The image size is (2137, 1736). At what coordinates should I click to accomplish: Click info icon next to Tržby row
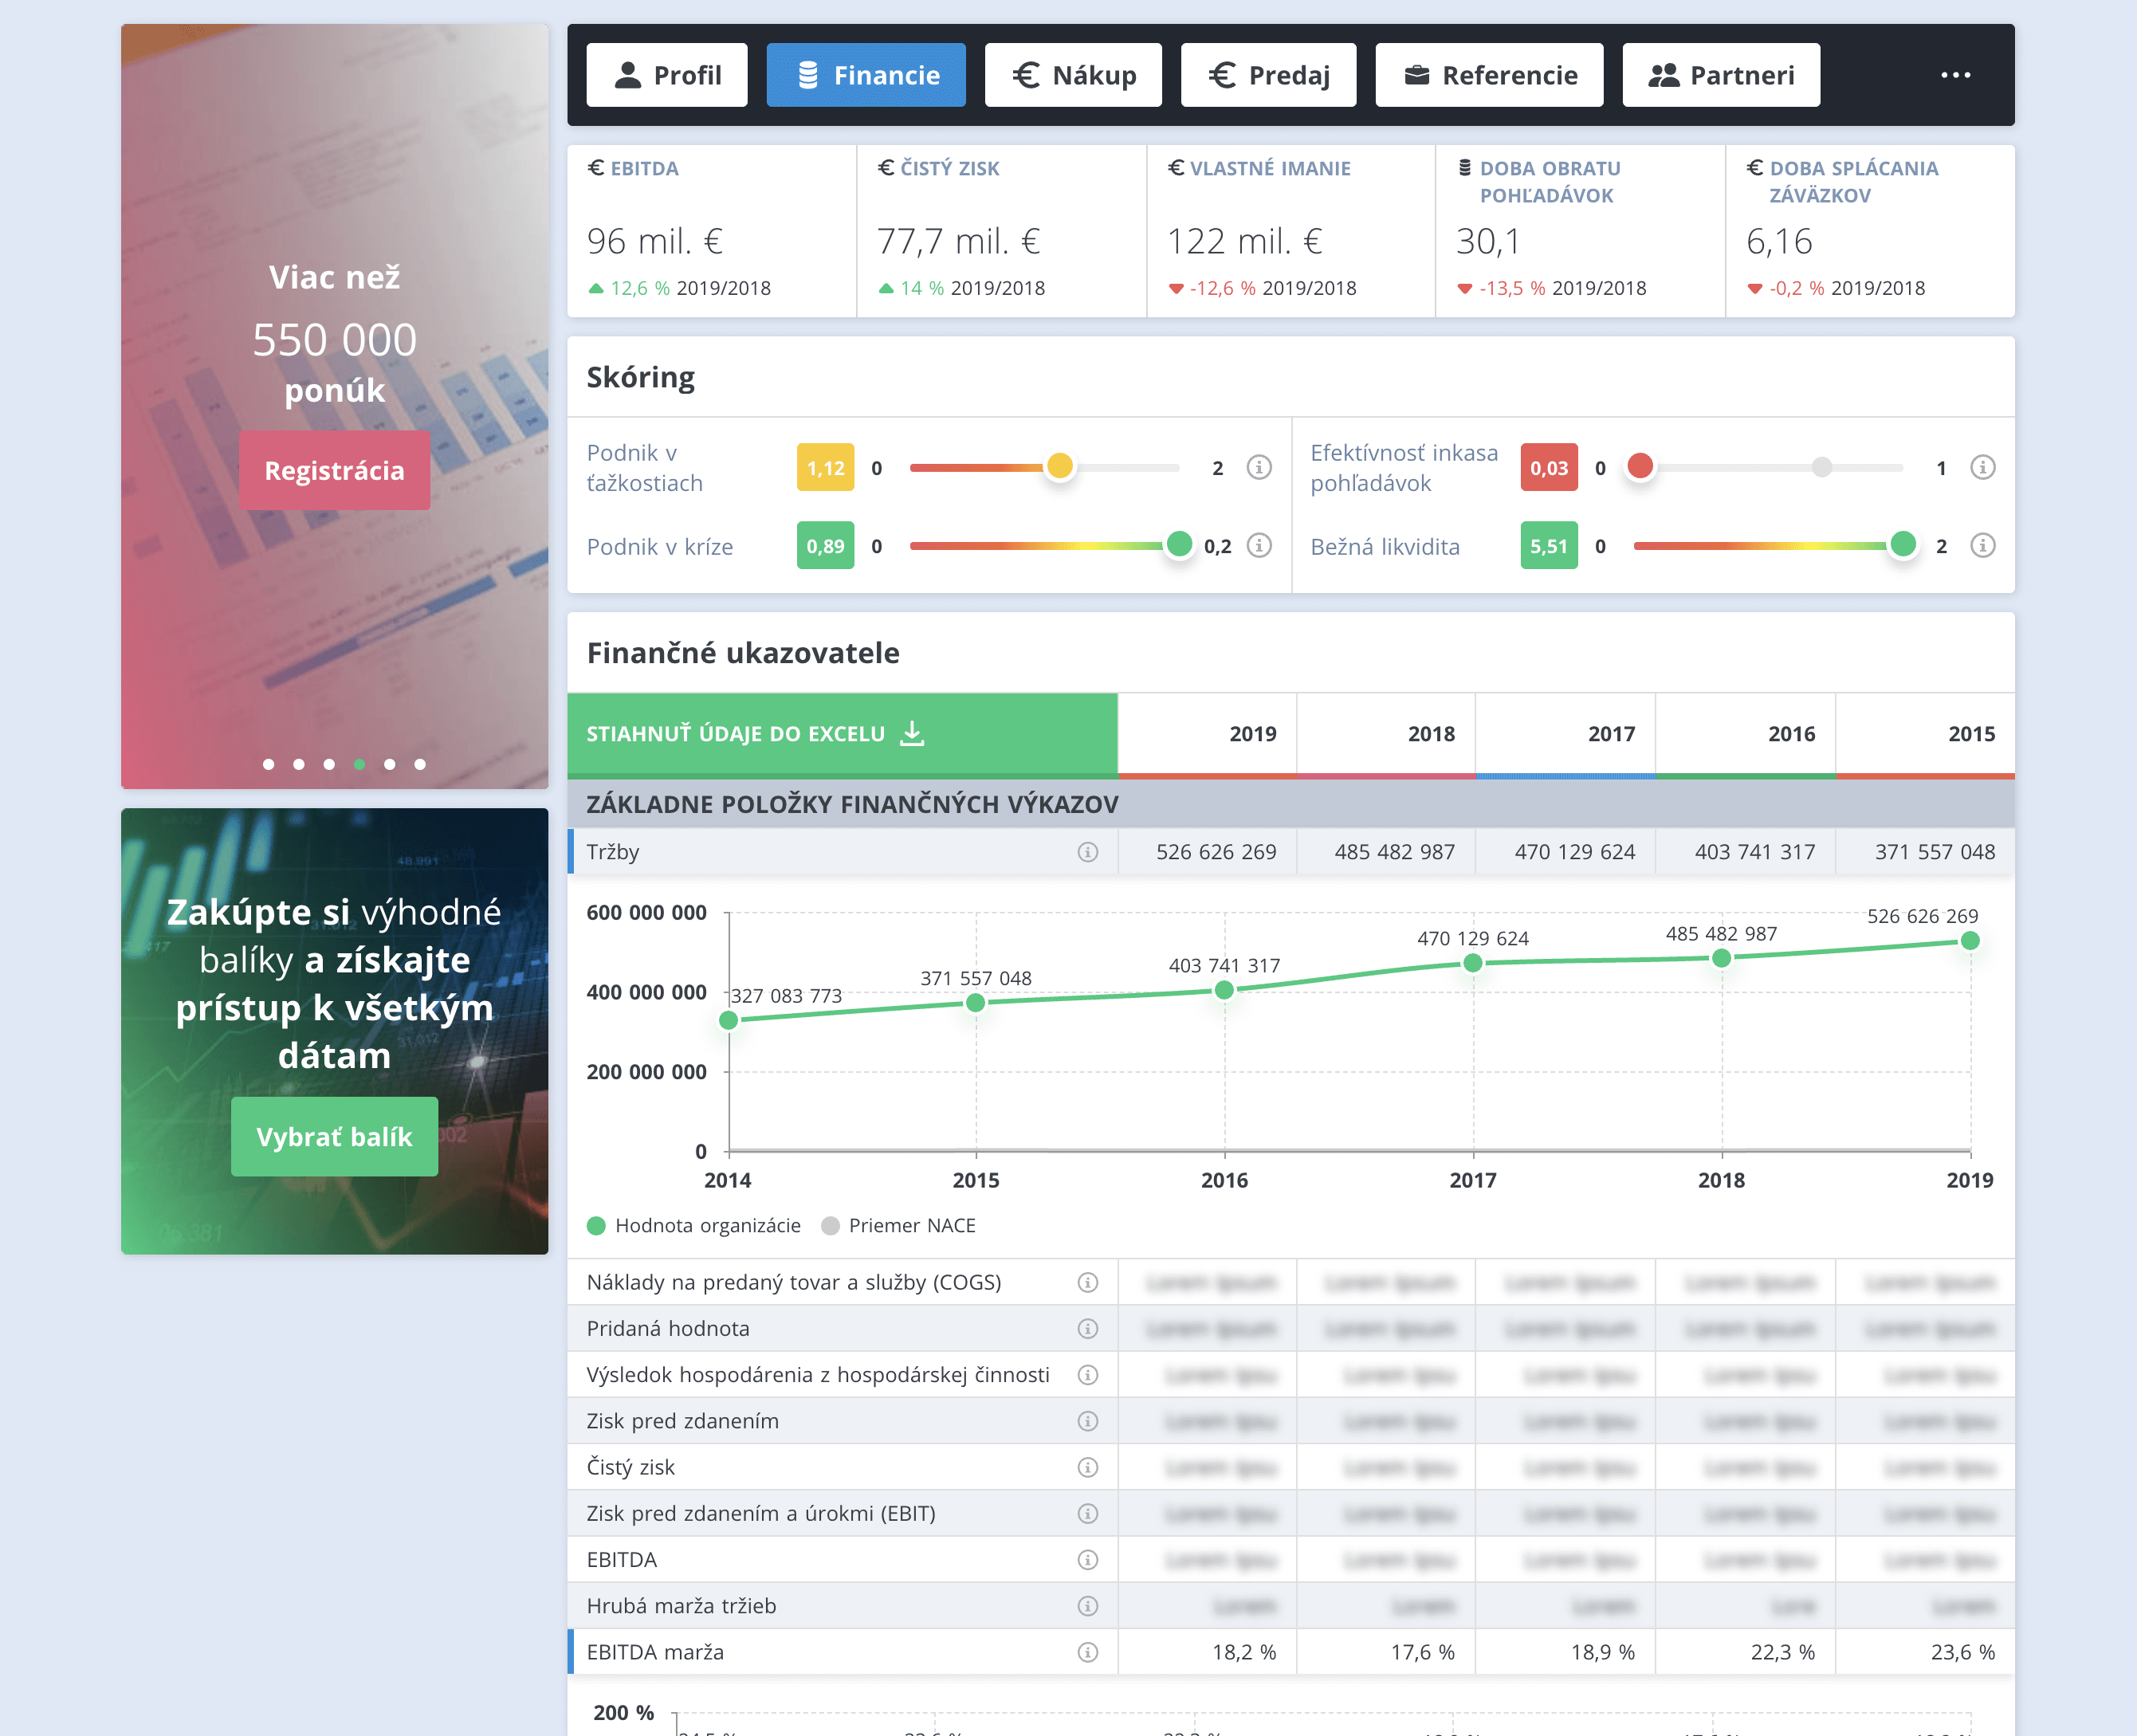click(1087, 852)
